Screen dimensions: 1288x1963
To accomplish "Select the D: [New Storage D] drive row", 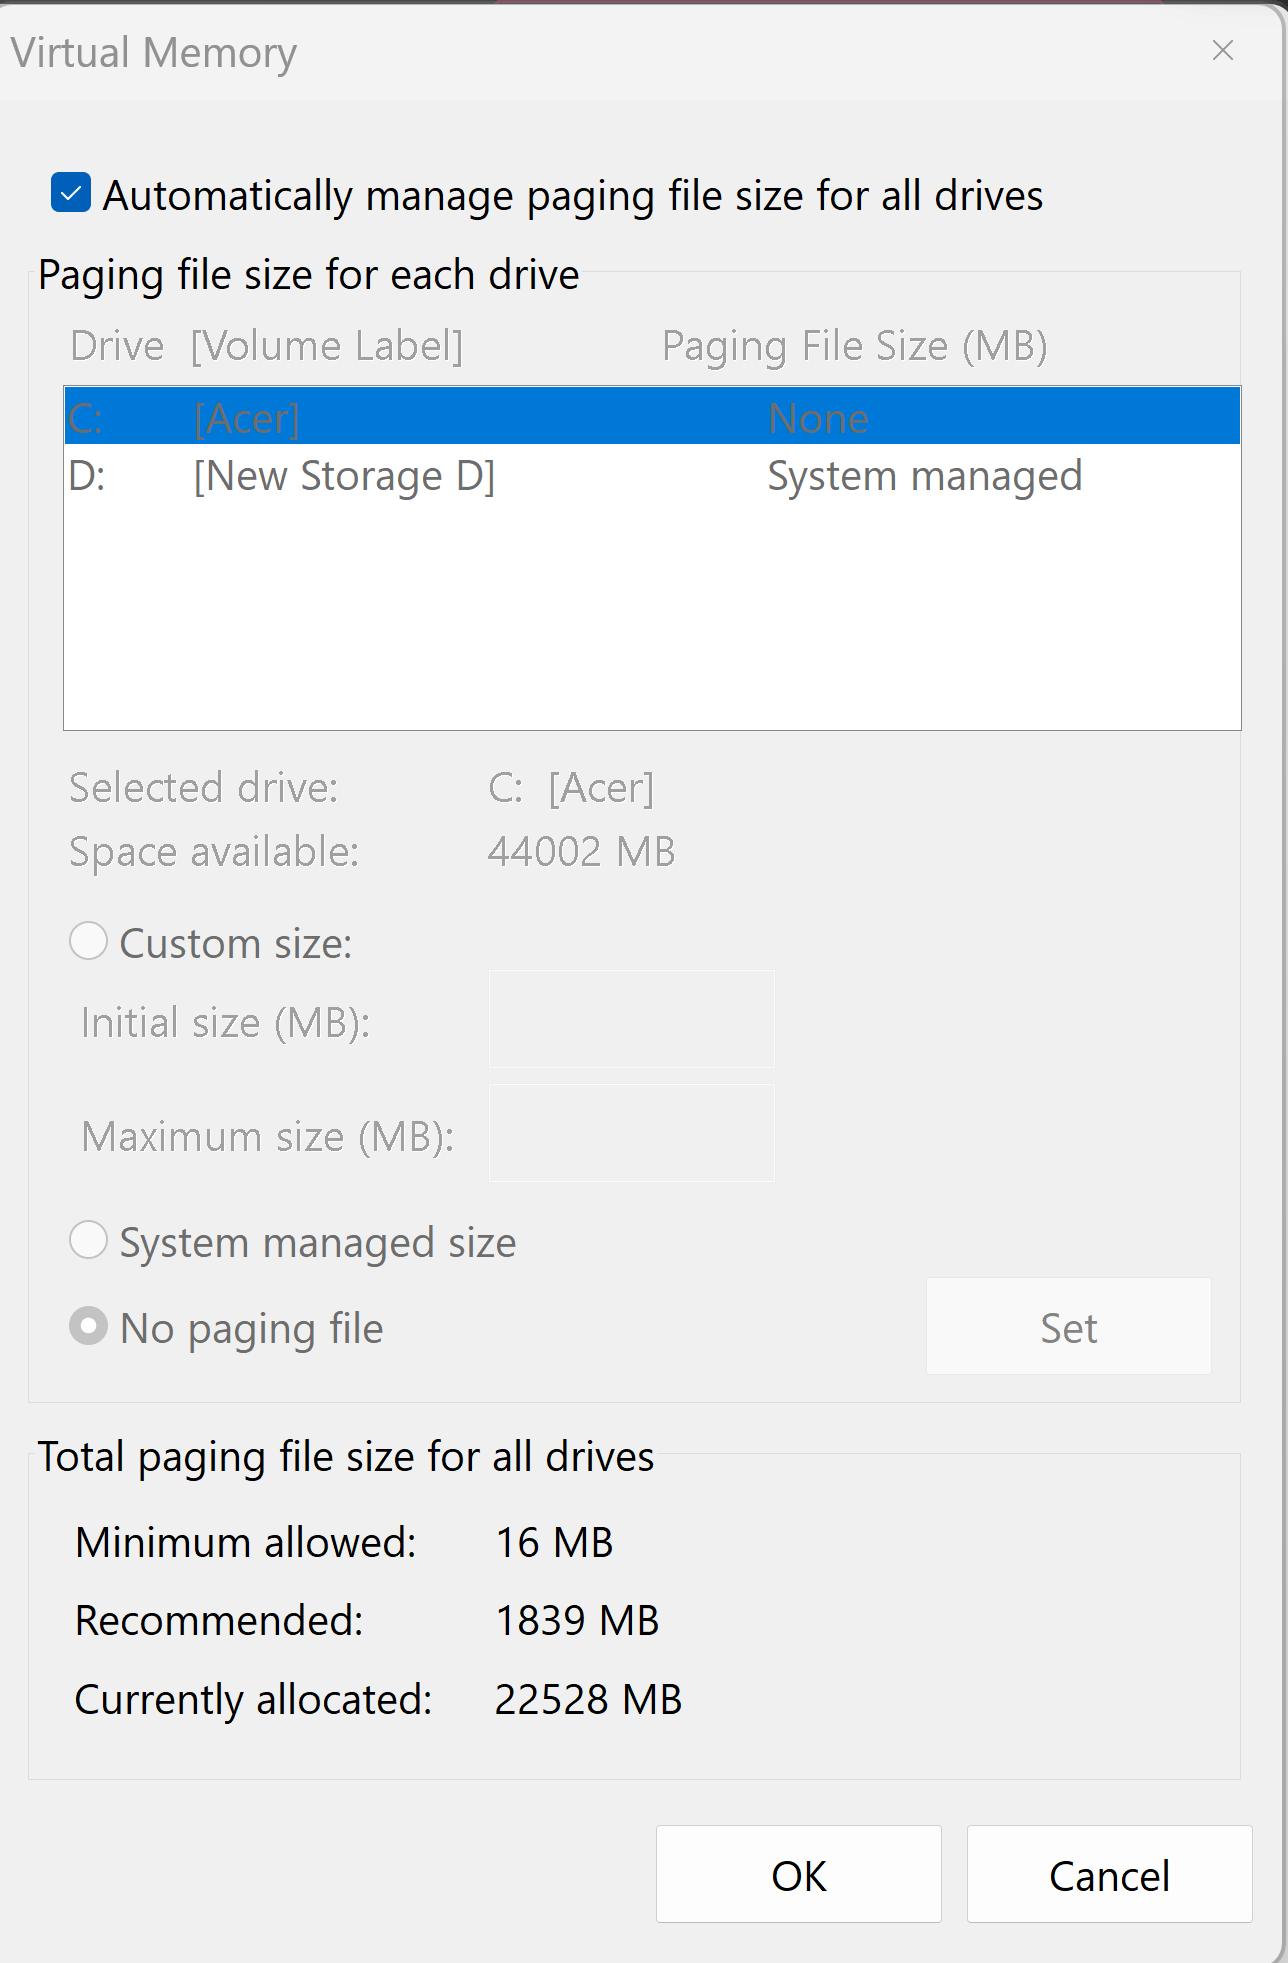I will pos(650,476).
